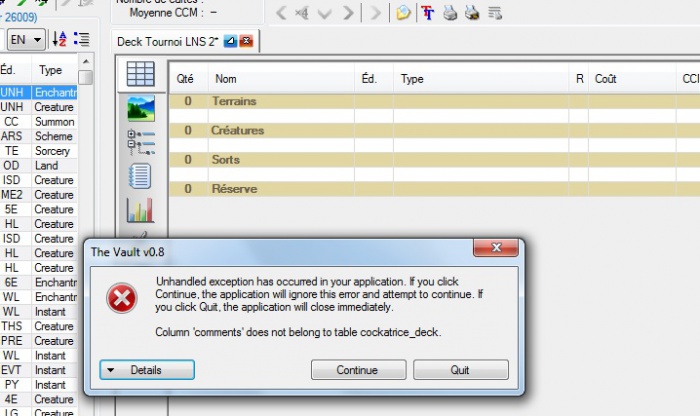This screenshot has height=416, width=700.
Task: Open the bar chart statistics icon
Action: tap(140, 210)
